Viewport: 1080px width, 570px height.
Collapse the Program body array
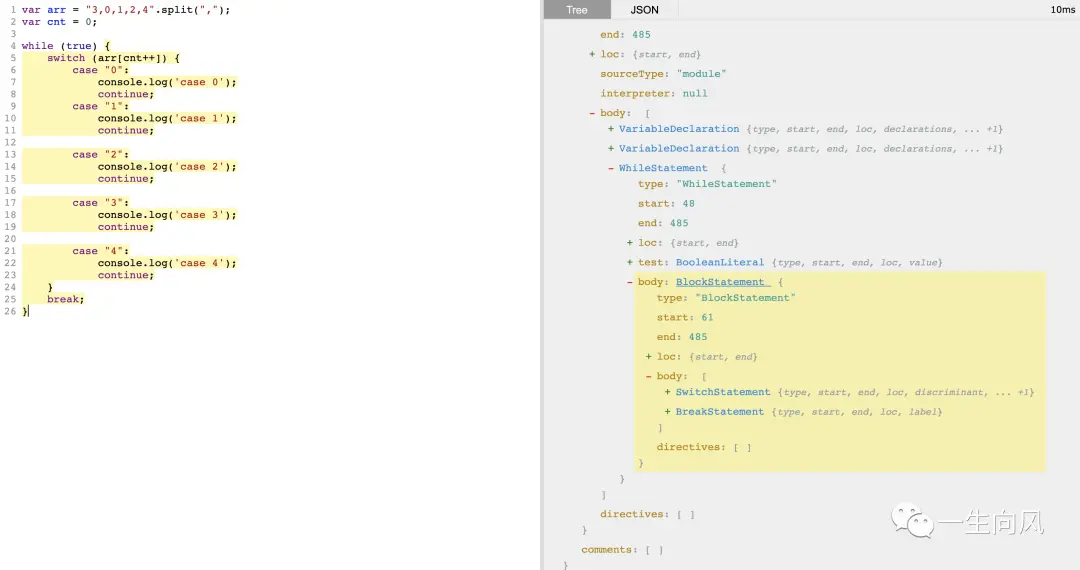coord(592,113)
